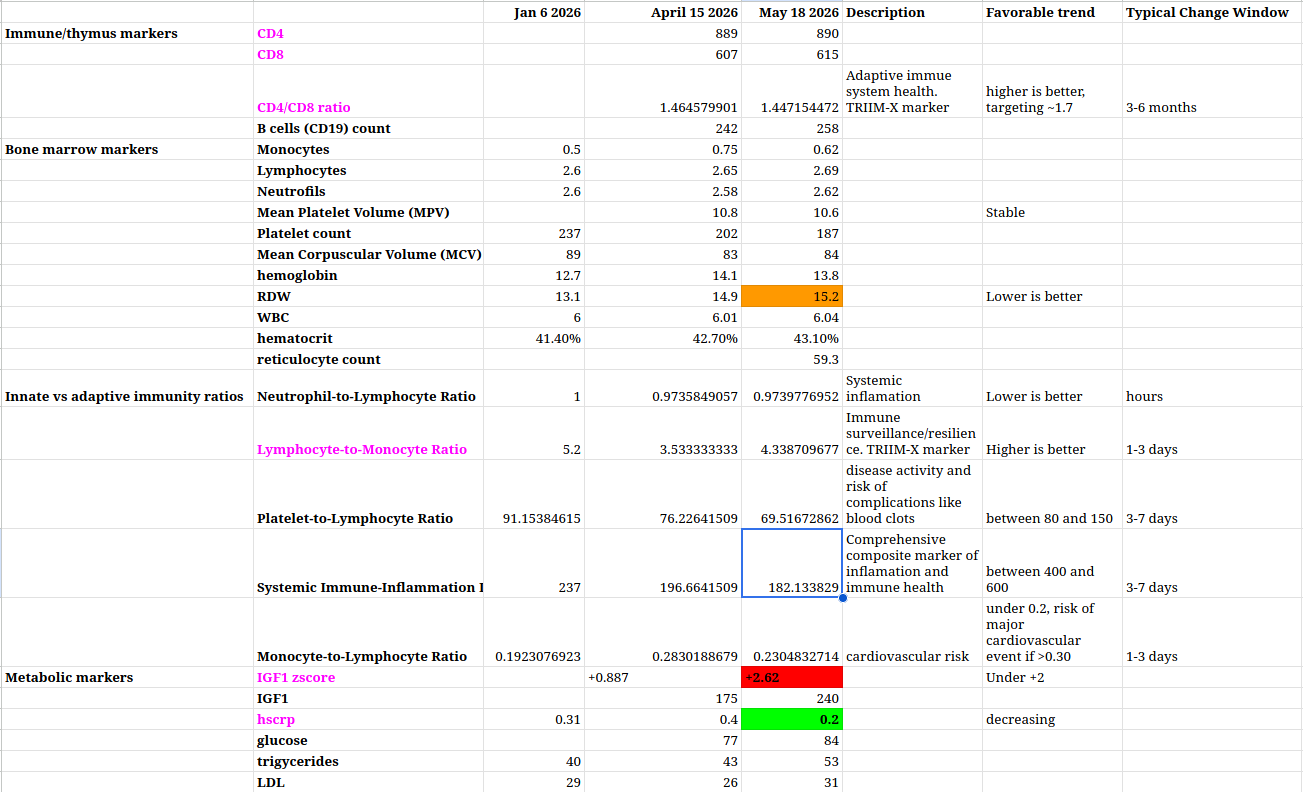Click the orange-highlighted RDW value 15.2
The image size is (1303, 792).
pos(792,296)
